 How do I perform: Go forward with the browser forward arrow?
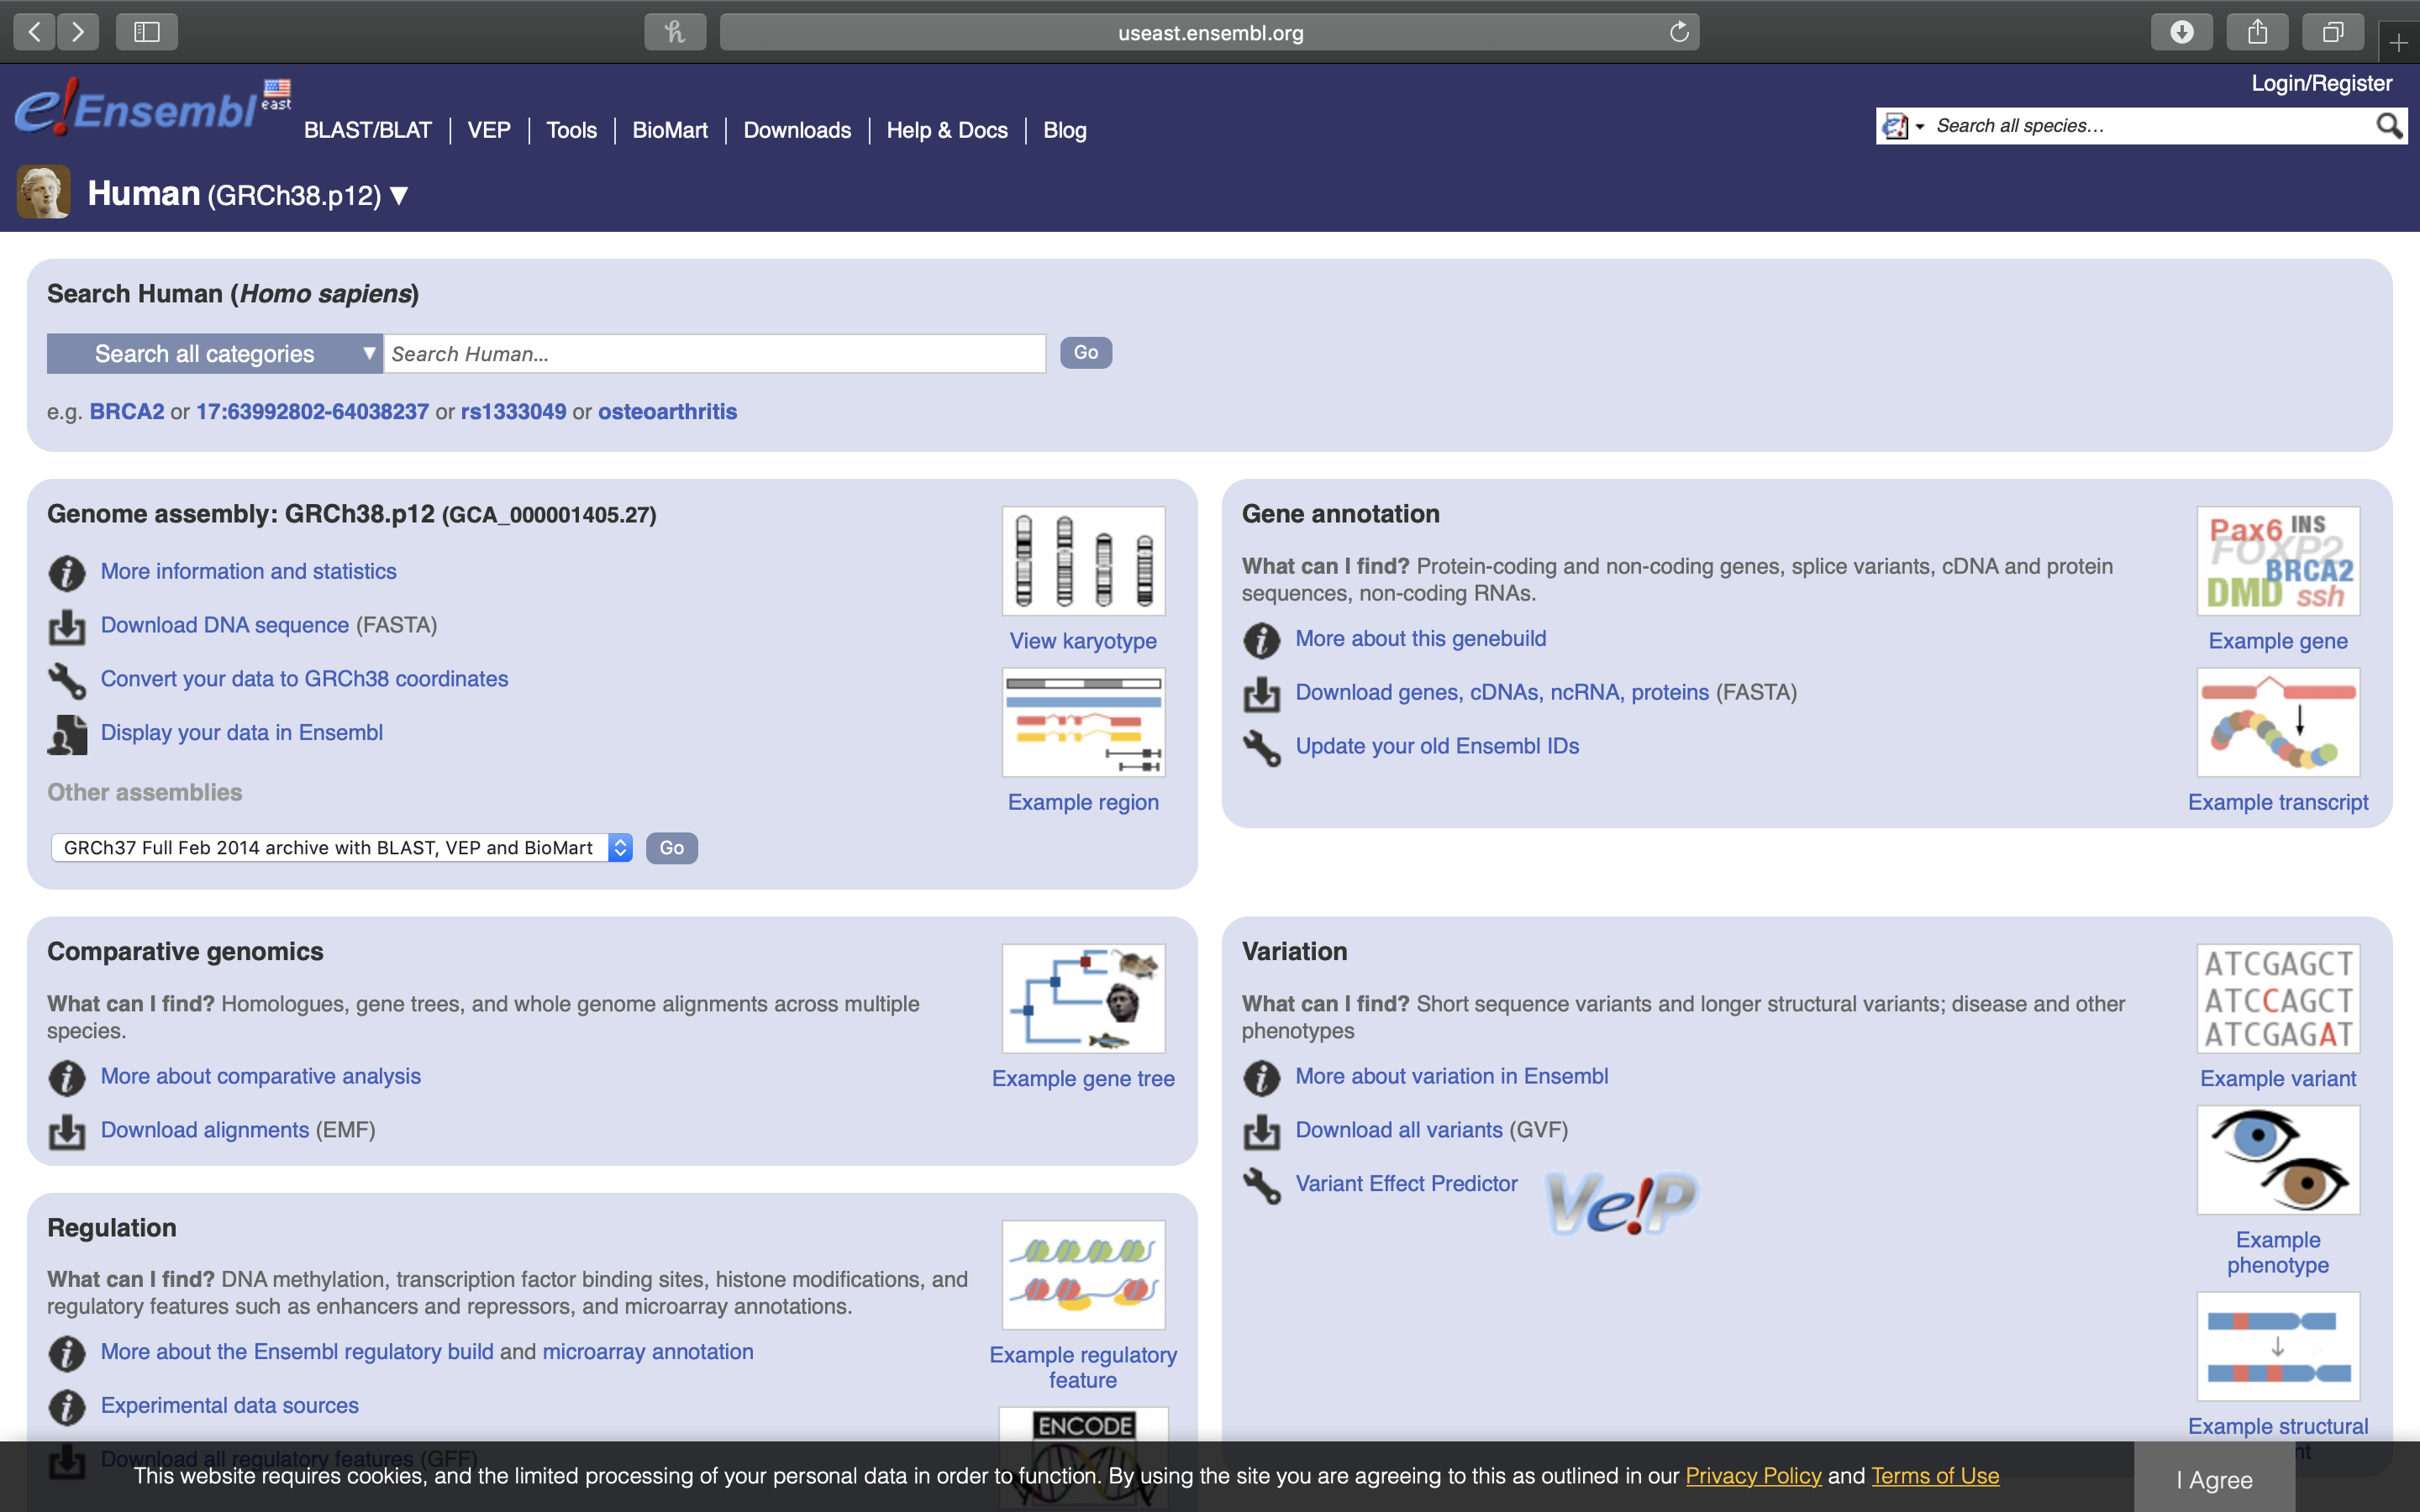pyautogui.click(x=78, y=32)
